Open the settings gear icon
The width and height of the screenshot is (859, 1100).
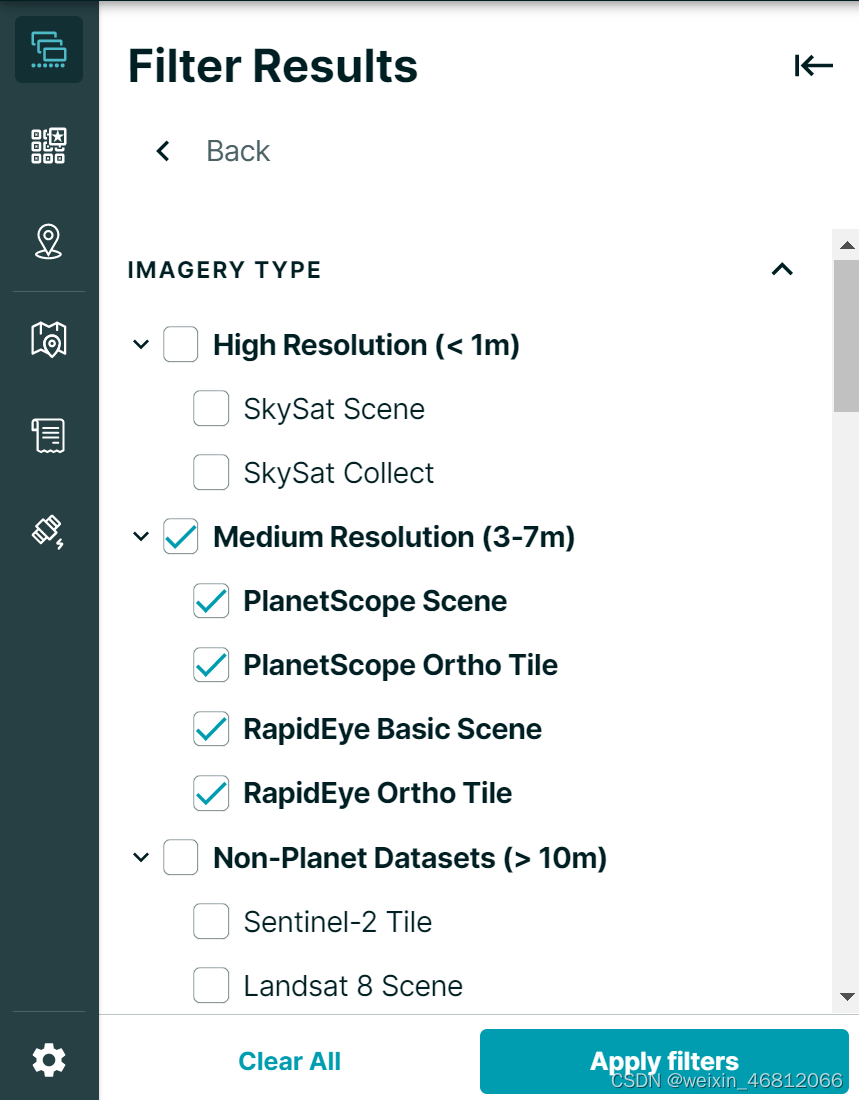point(48,1059)
